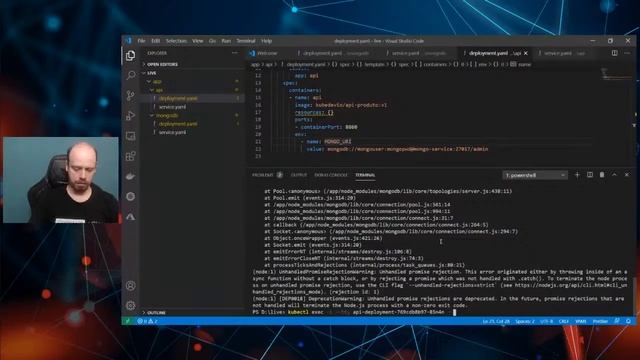This screenshot has width=640, height=360.
Task: Kill terminal with trash icon
Action: 602,175
